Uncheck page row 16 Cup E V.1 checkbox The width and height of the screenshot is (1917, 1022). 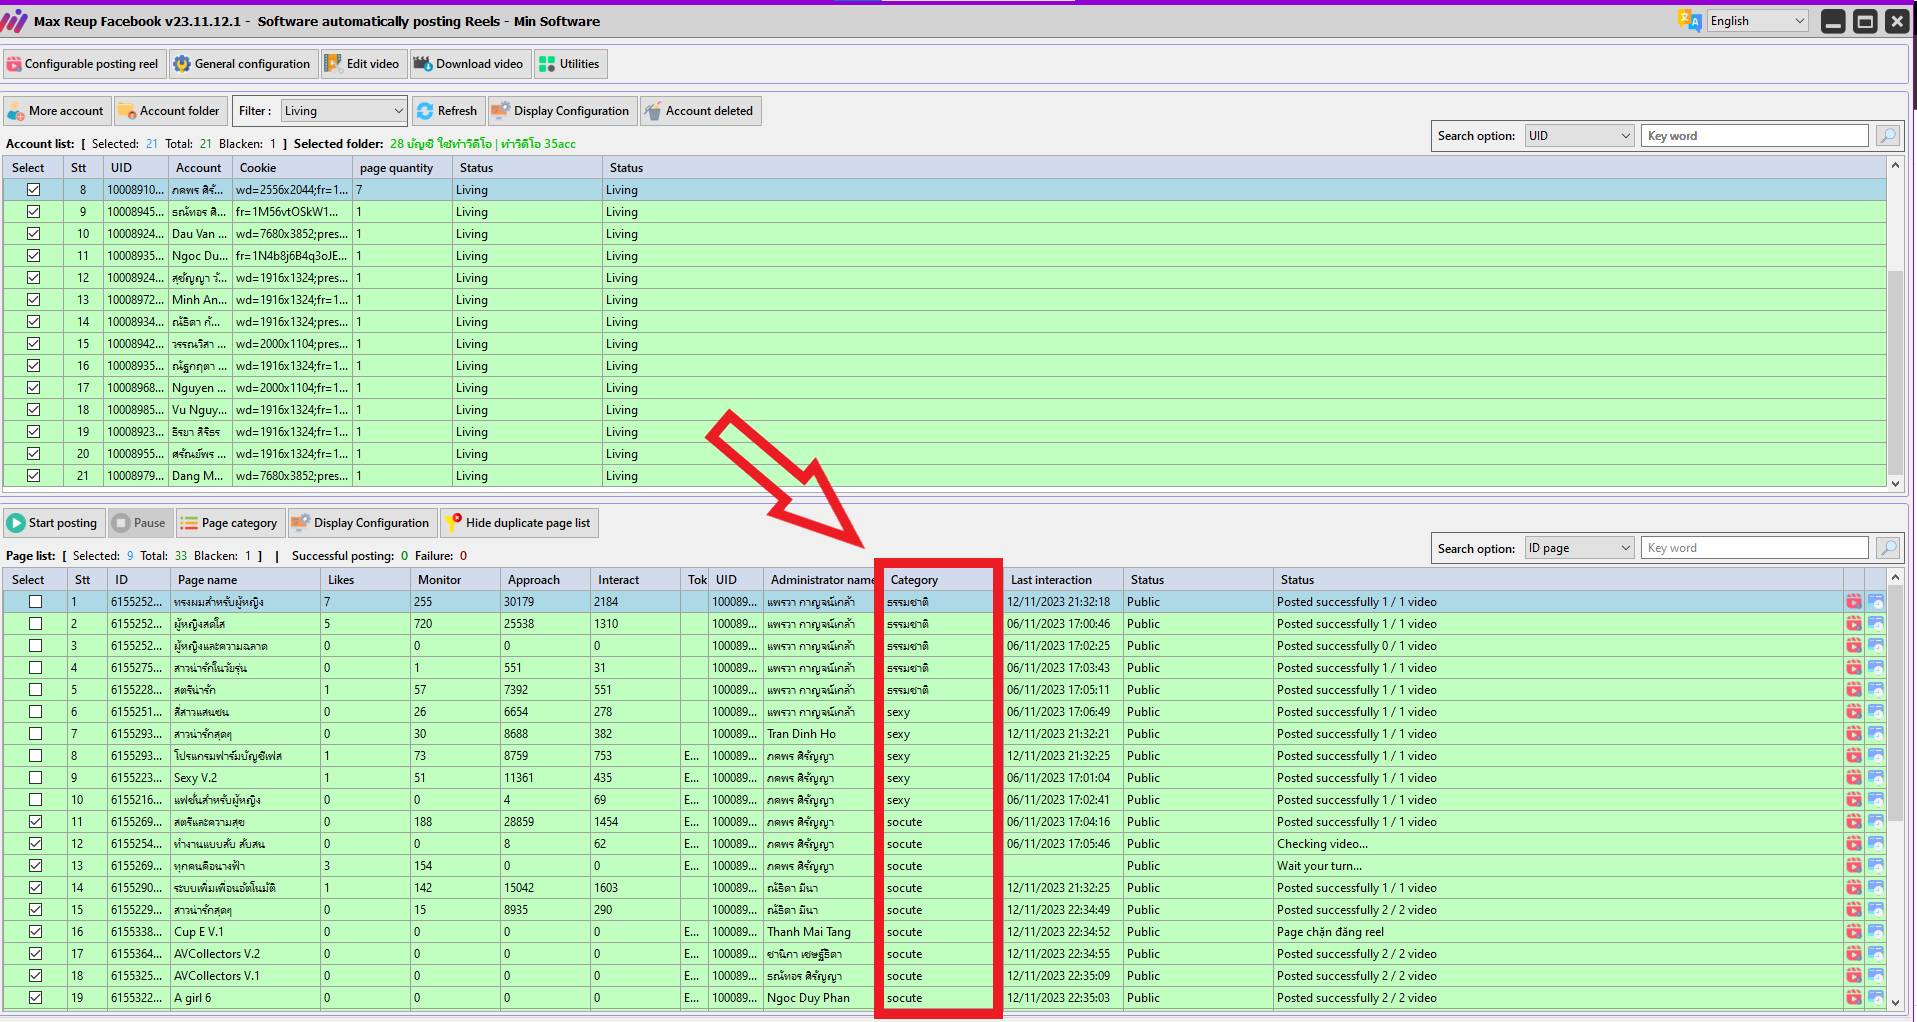[36, 932]
